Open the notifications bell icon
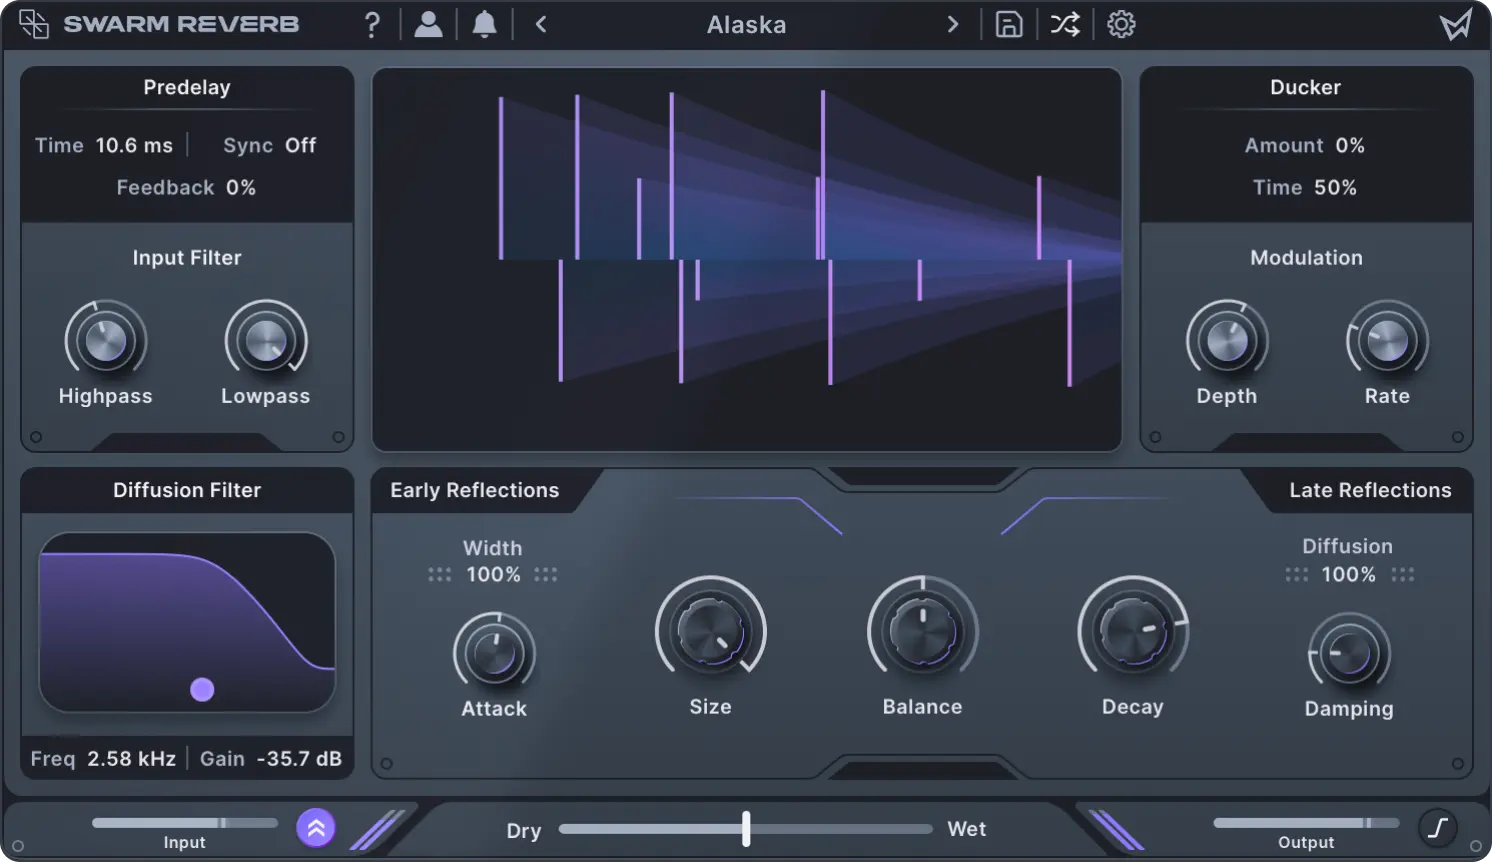 pos(484,24)
